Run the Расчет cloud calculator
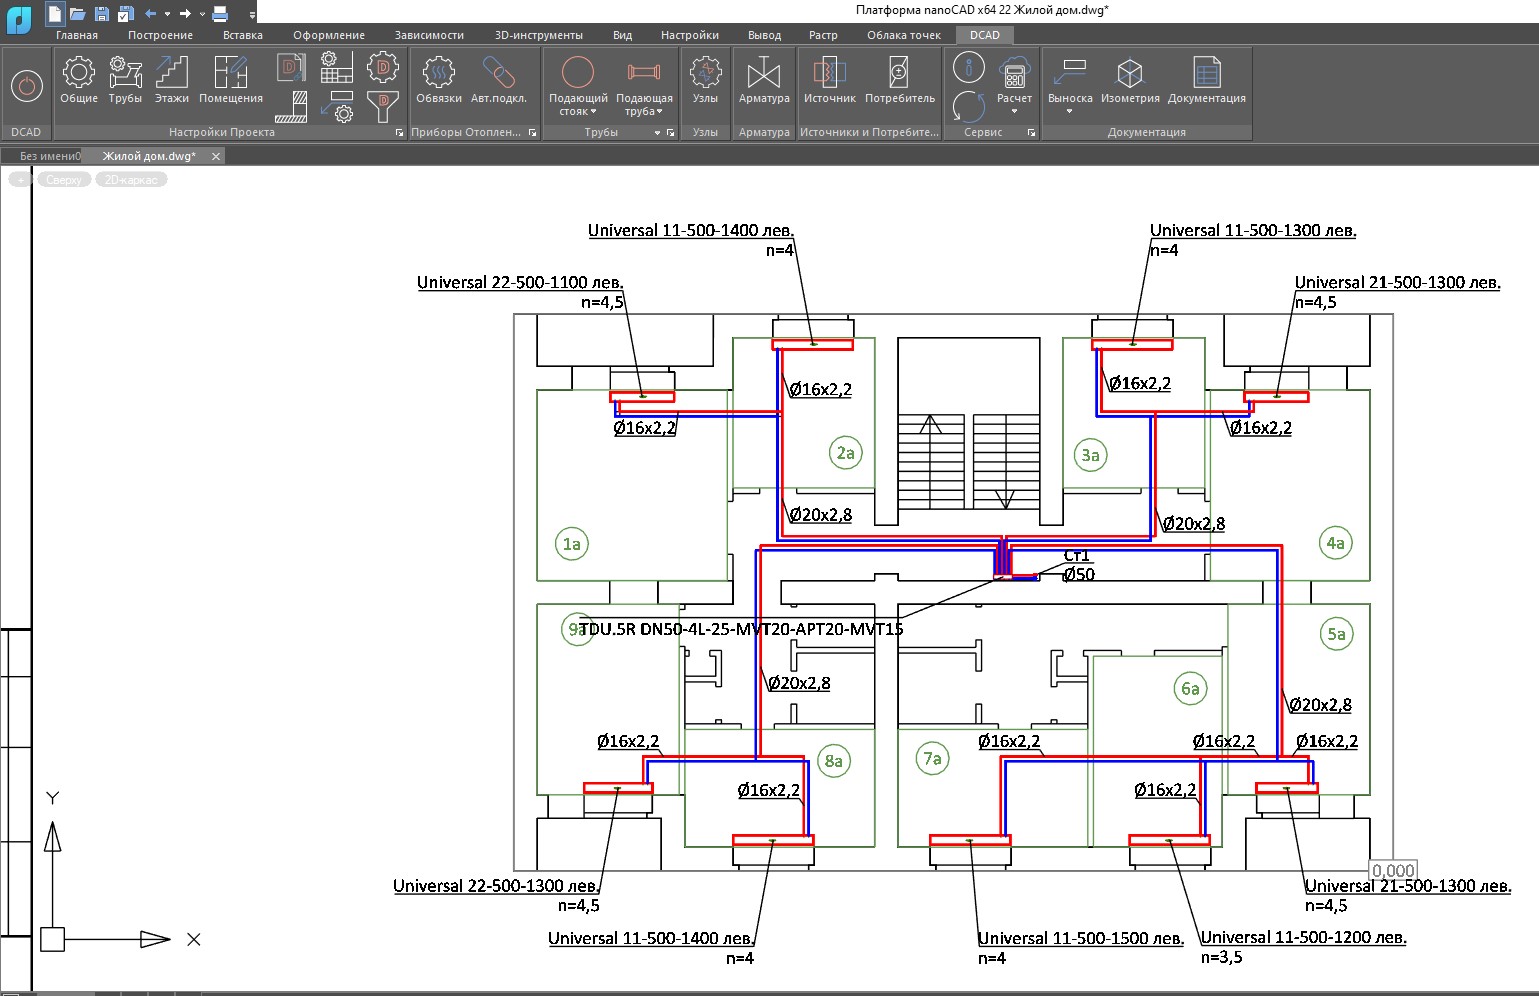The height and width of the screenshot is (996, 1539). pyautogui.click(x=1014, y=85)
